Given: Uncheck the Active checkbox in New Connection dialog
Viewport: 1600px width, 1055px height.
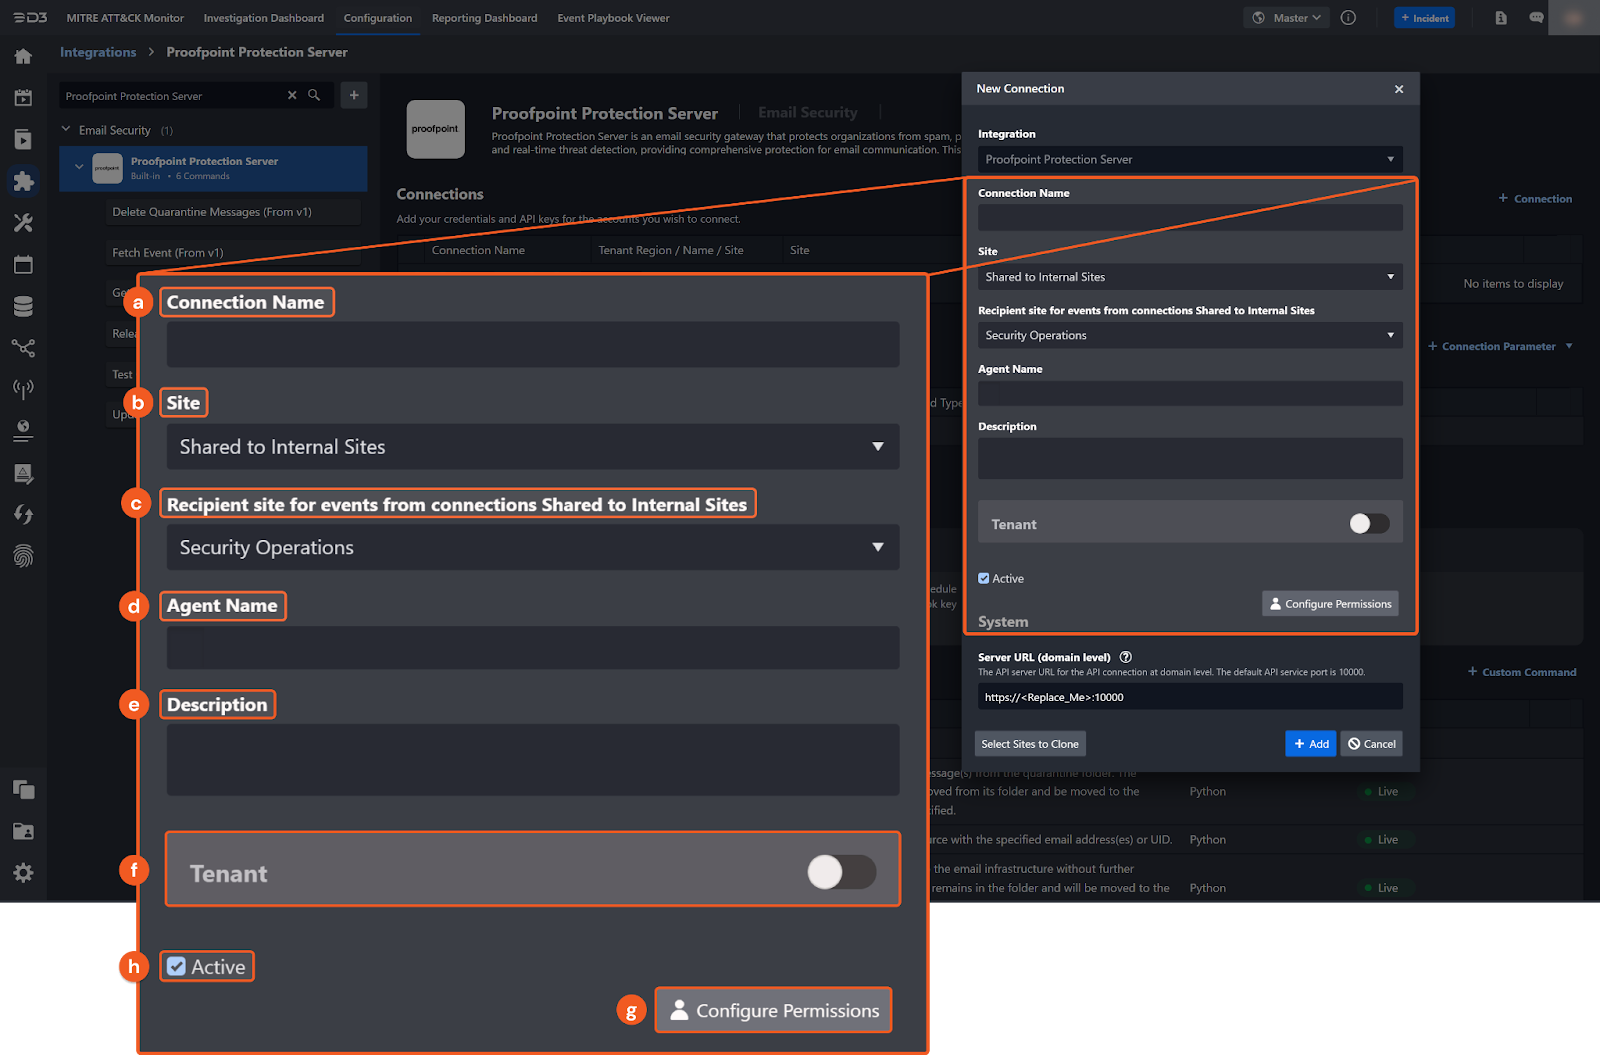Looking at the screenshot, I should (984, 578).
